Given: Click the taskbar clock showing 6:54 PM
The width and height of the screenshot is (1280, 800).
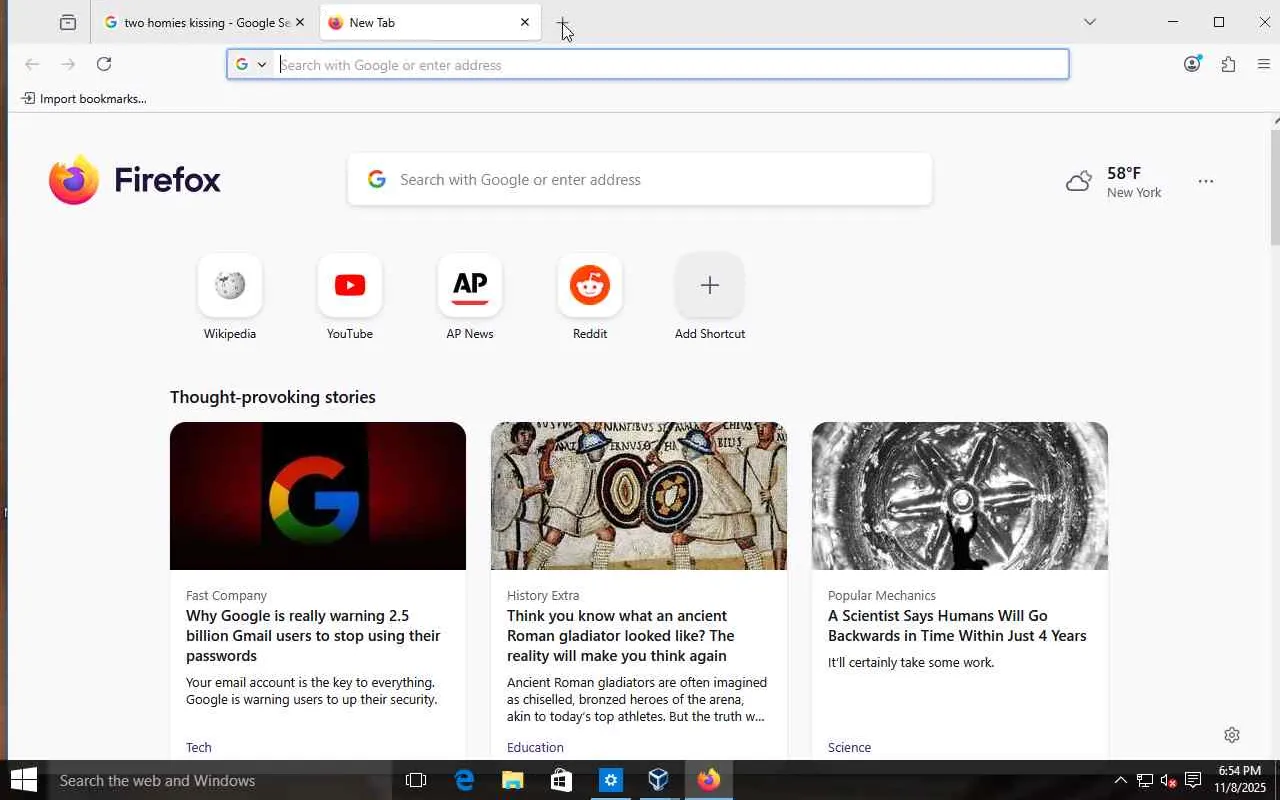Looking at the screenshot, I should 1240,780.
